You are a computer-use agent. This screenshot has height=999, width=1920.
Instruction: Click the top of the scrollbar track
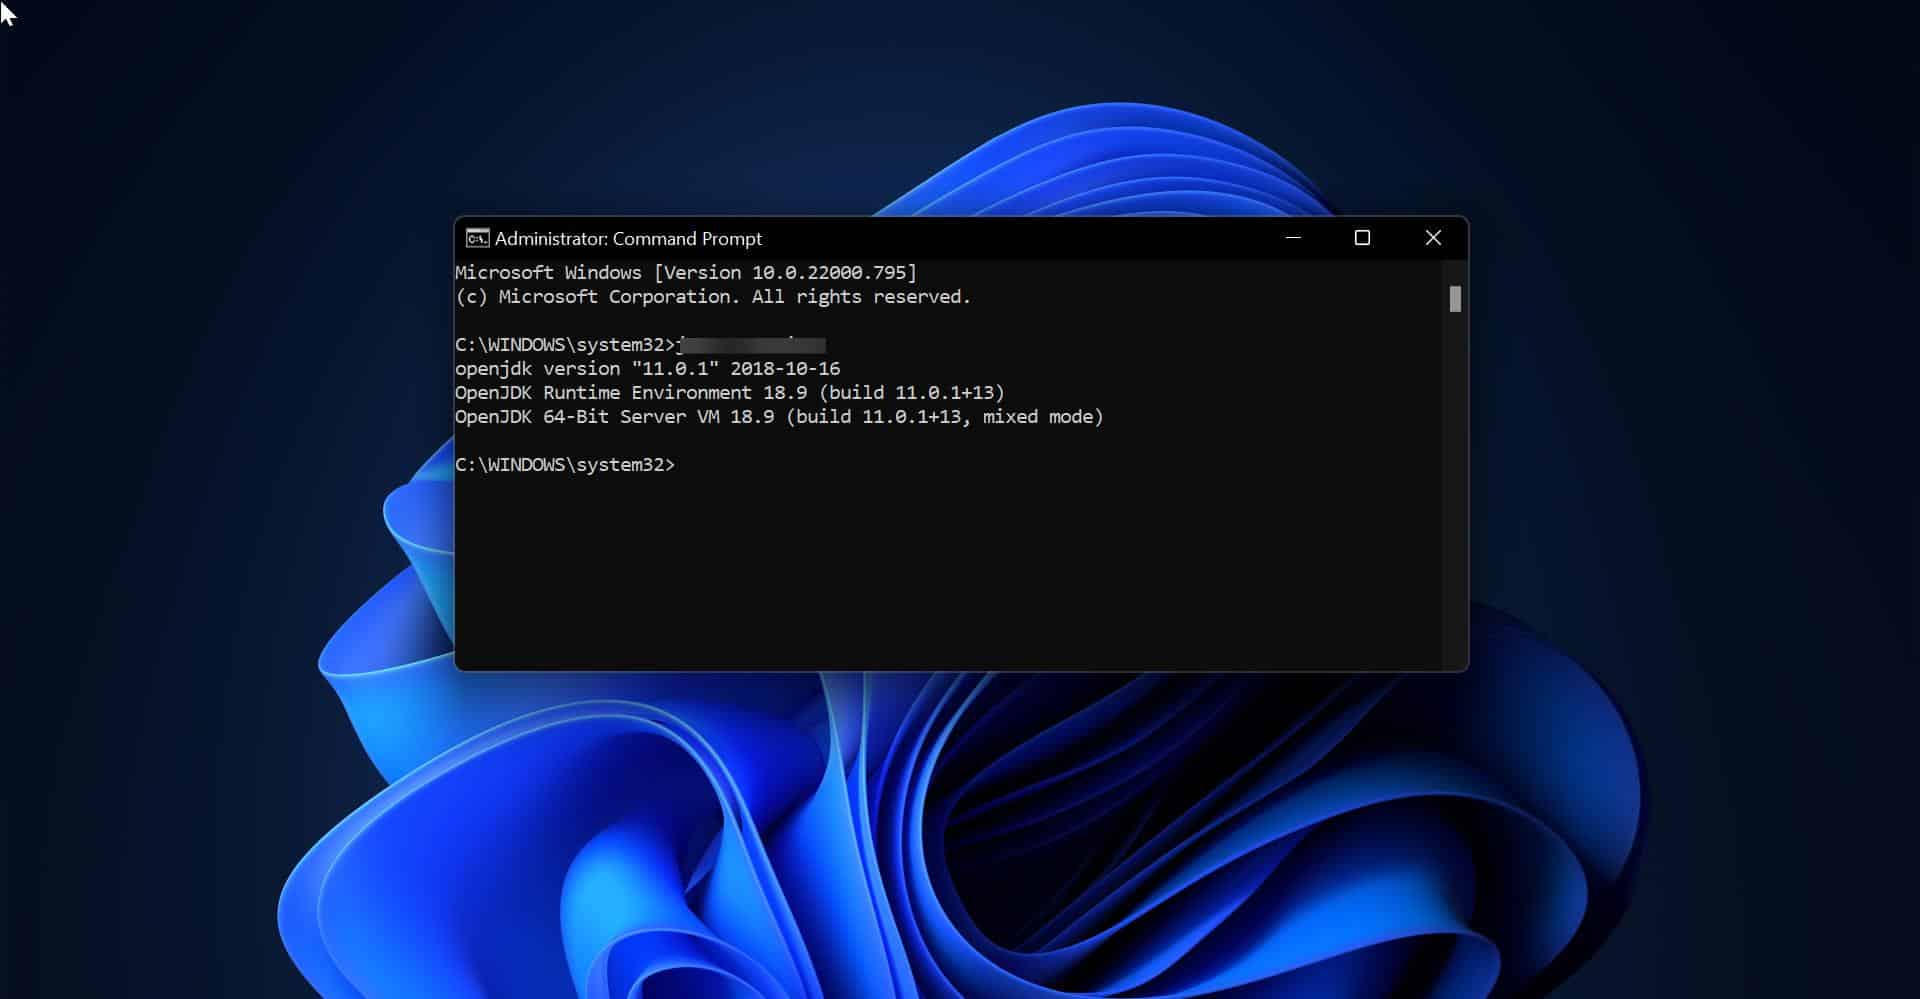click(1455, 270)
